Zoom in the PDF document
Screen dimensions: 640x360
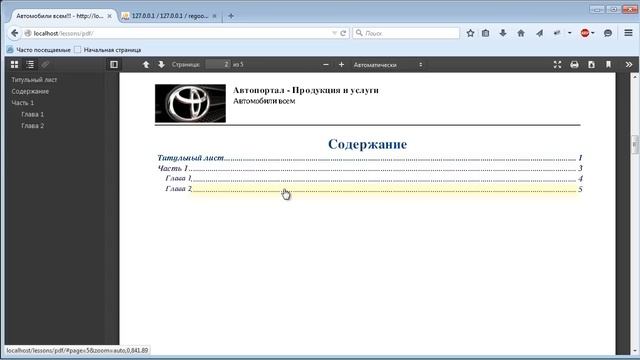click(x=341, y=64)
